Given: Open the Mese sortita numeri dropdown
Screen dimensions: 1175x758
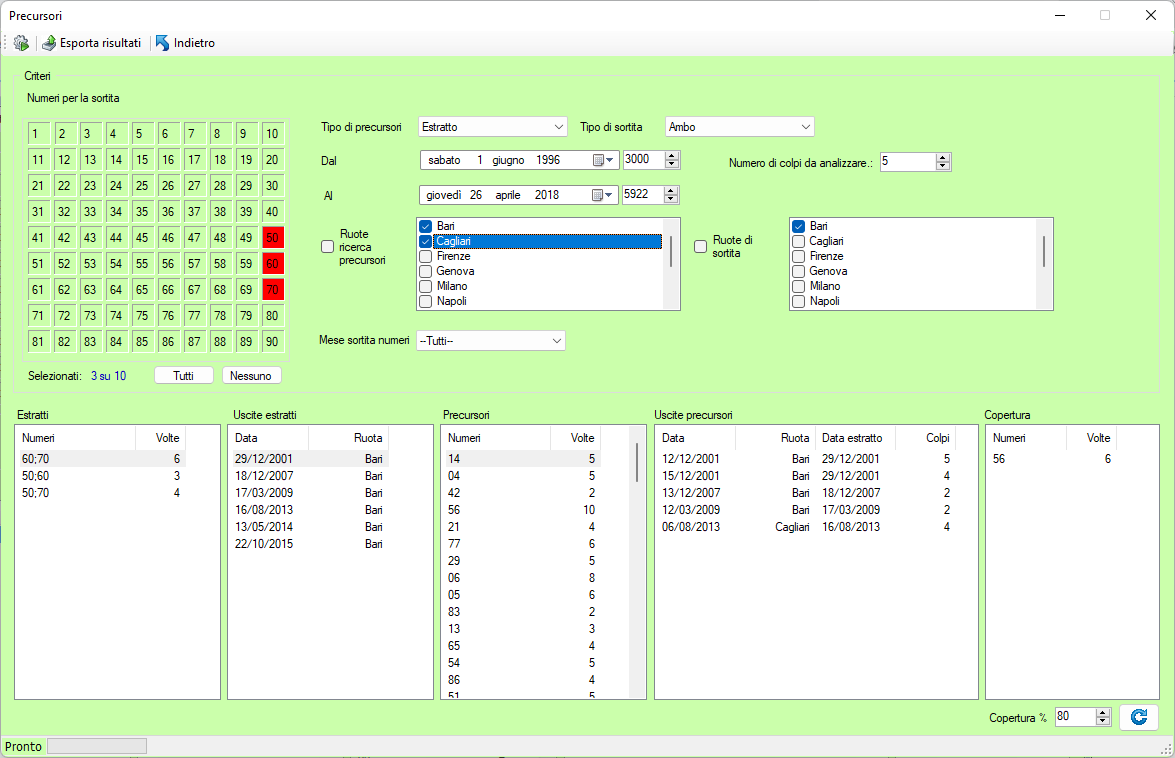Looking at the screenshot, I should [x=491, y=341].
